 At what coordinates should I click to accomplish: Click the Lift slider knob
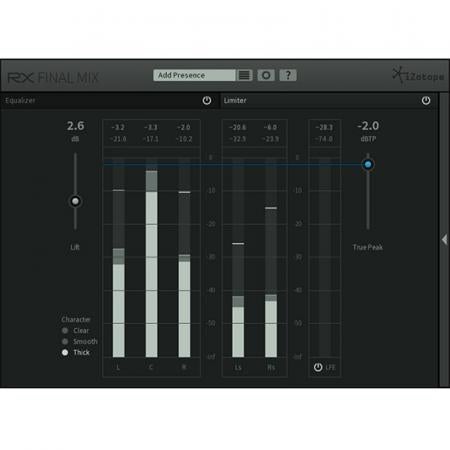click(x=75, y=201)
